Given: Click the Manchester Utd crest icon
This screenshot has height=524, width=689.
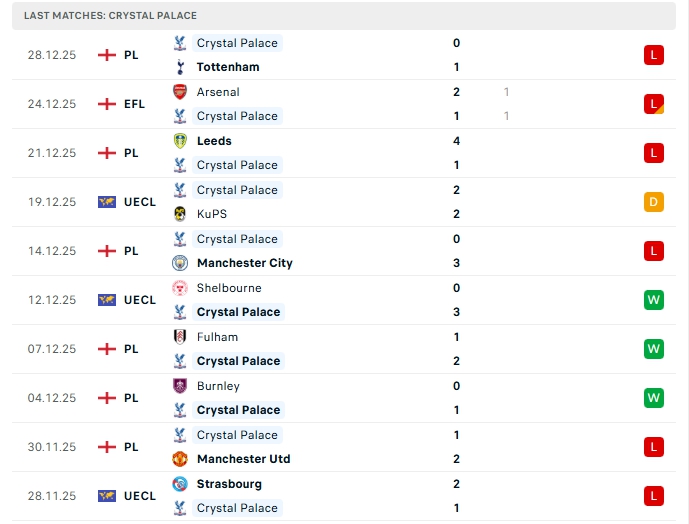Looking at the screenshot, I should [180, 459].
